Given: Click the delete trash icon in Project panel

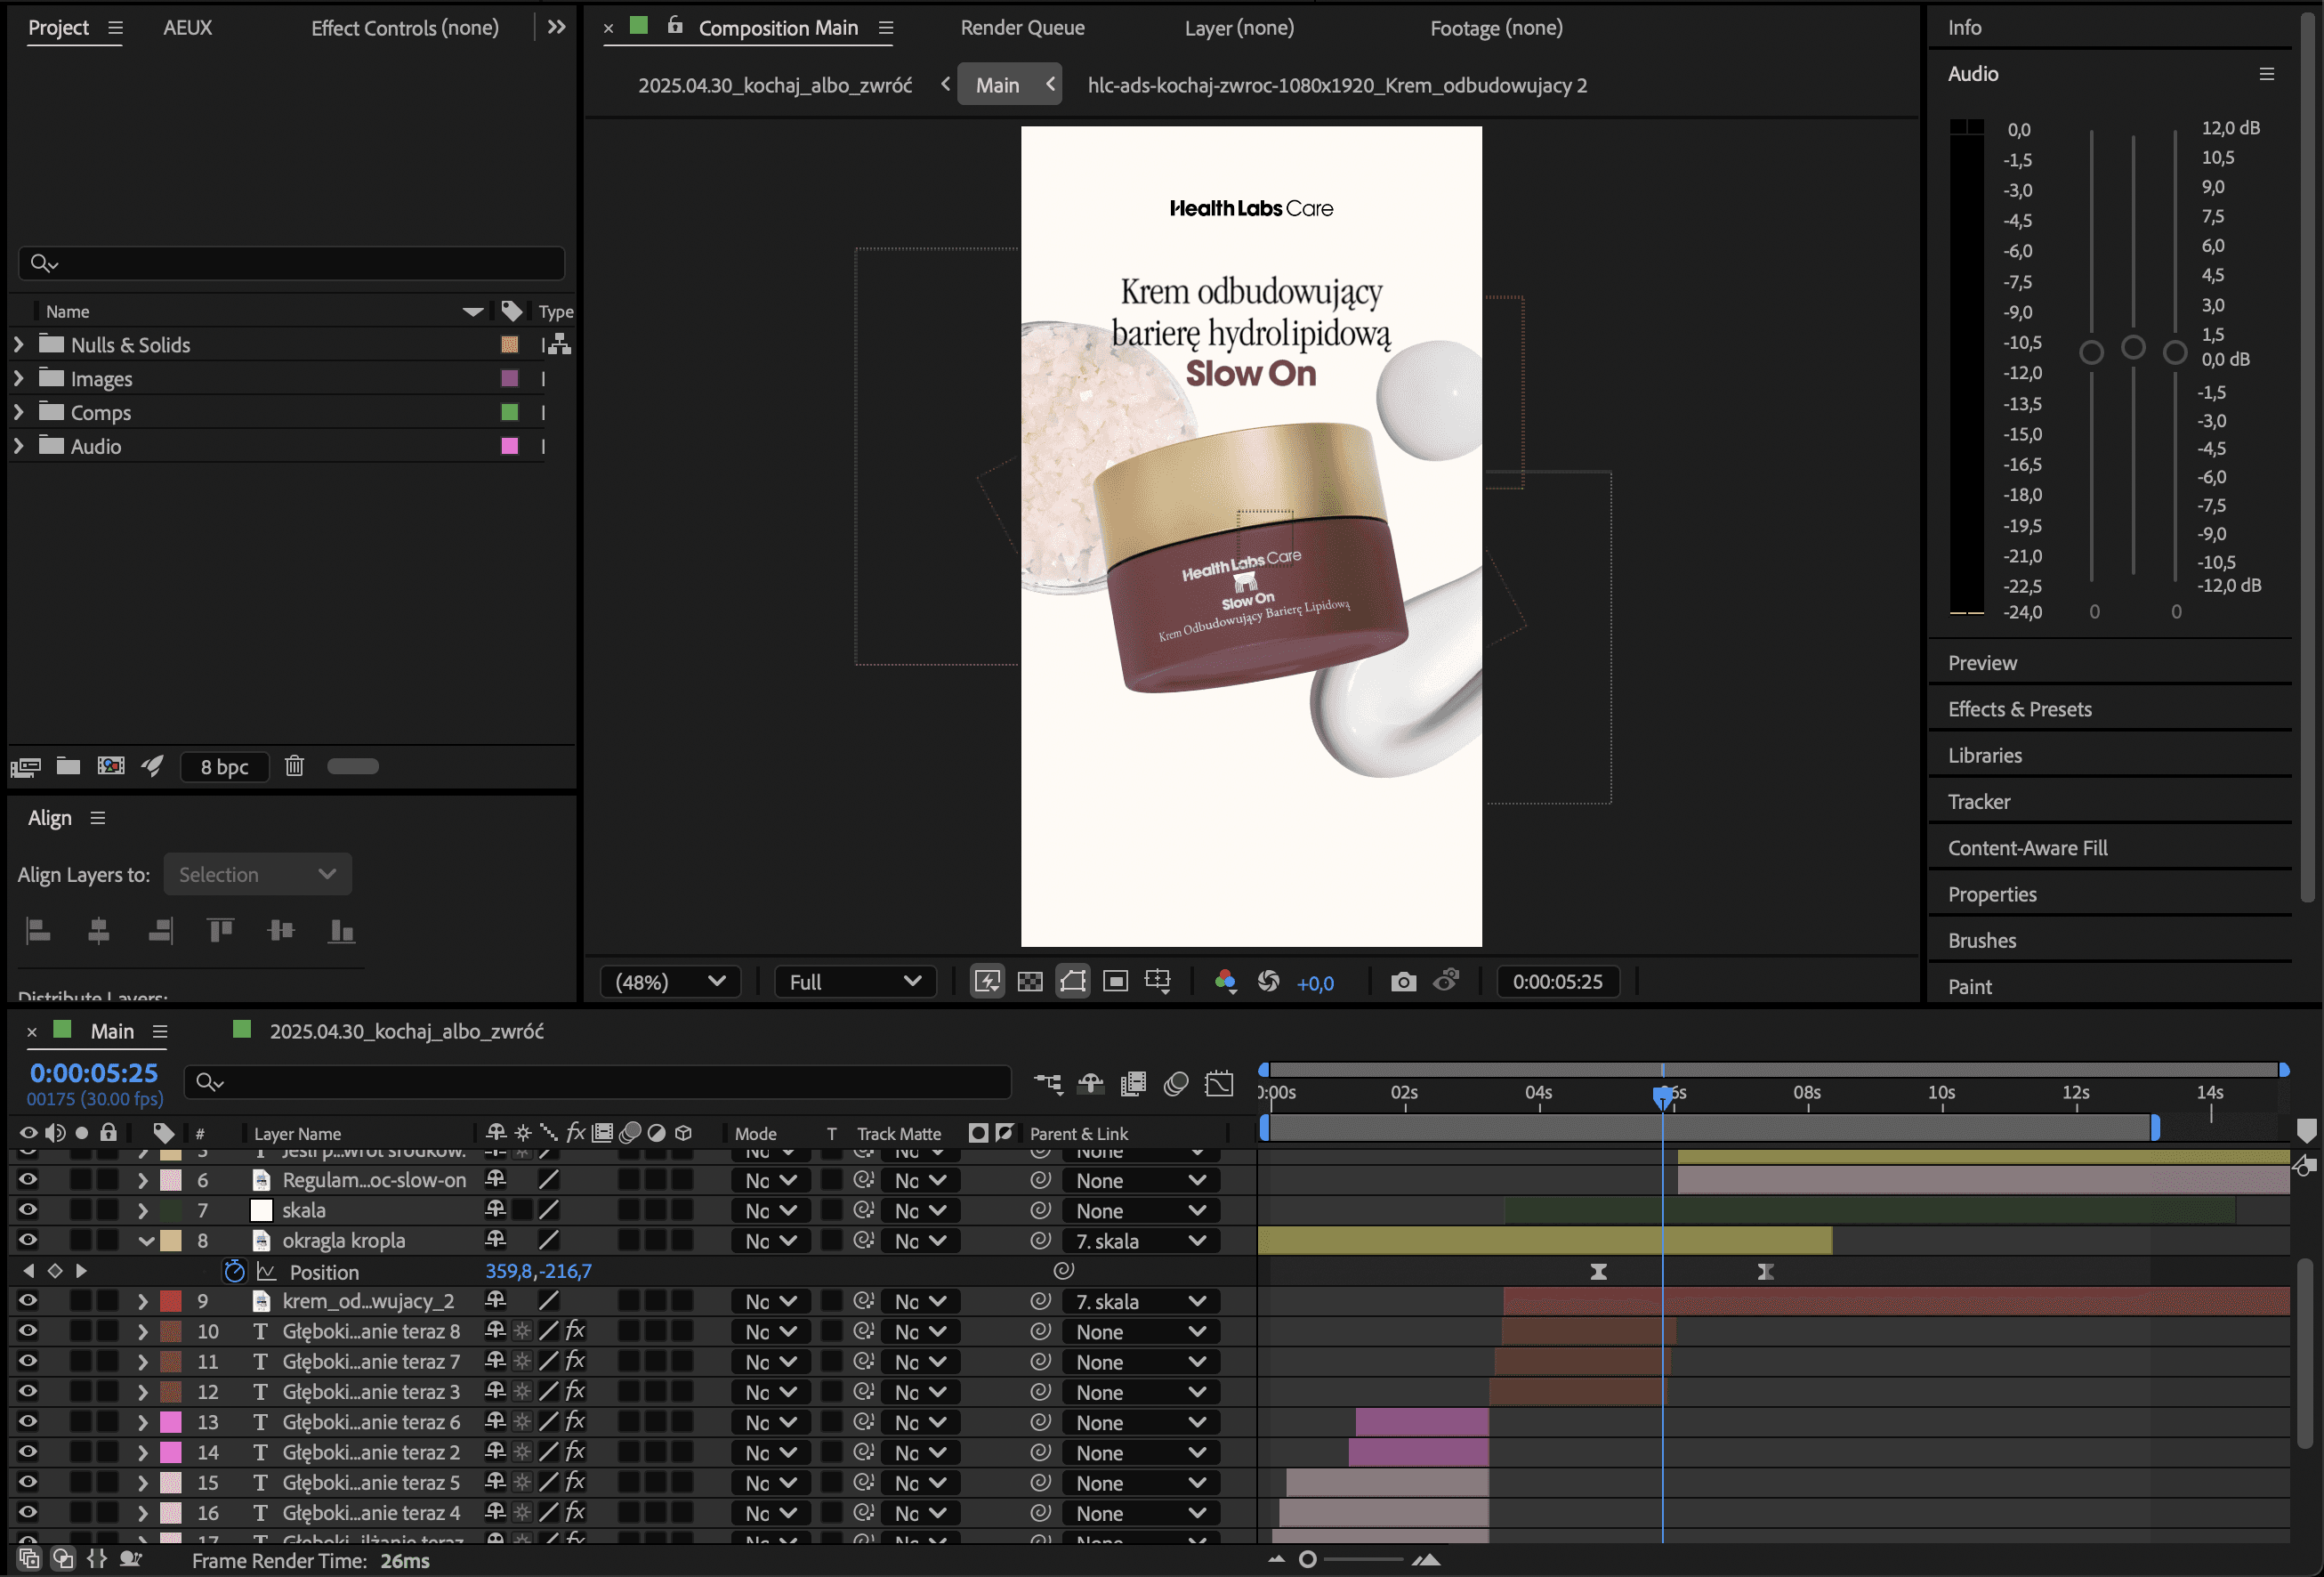Looking at the screenshot, I should [x=294, y=766].
